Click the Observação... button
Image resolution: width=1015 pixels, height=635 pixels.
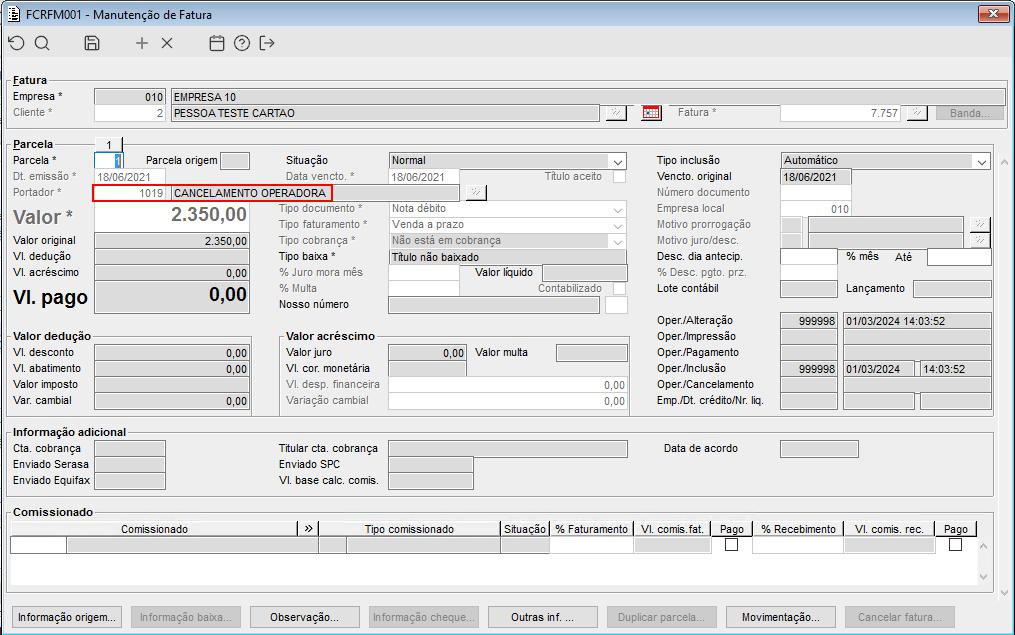304,617
